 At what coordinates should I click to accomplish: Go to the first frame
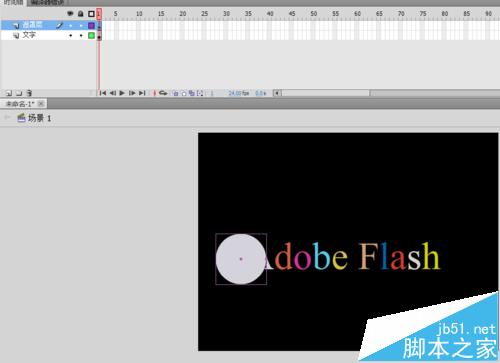click(x=103, y=93)
